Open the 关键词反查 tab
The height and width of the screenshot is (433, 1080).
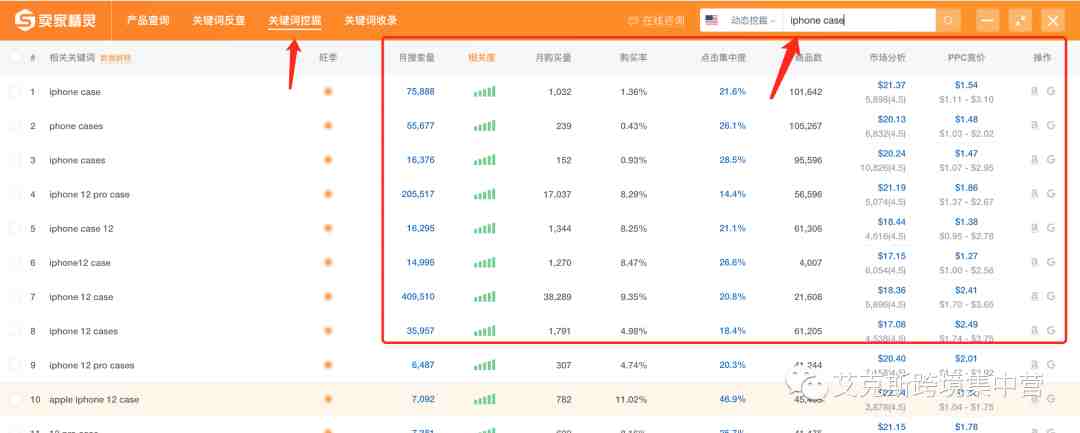(218, 21)
